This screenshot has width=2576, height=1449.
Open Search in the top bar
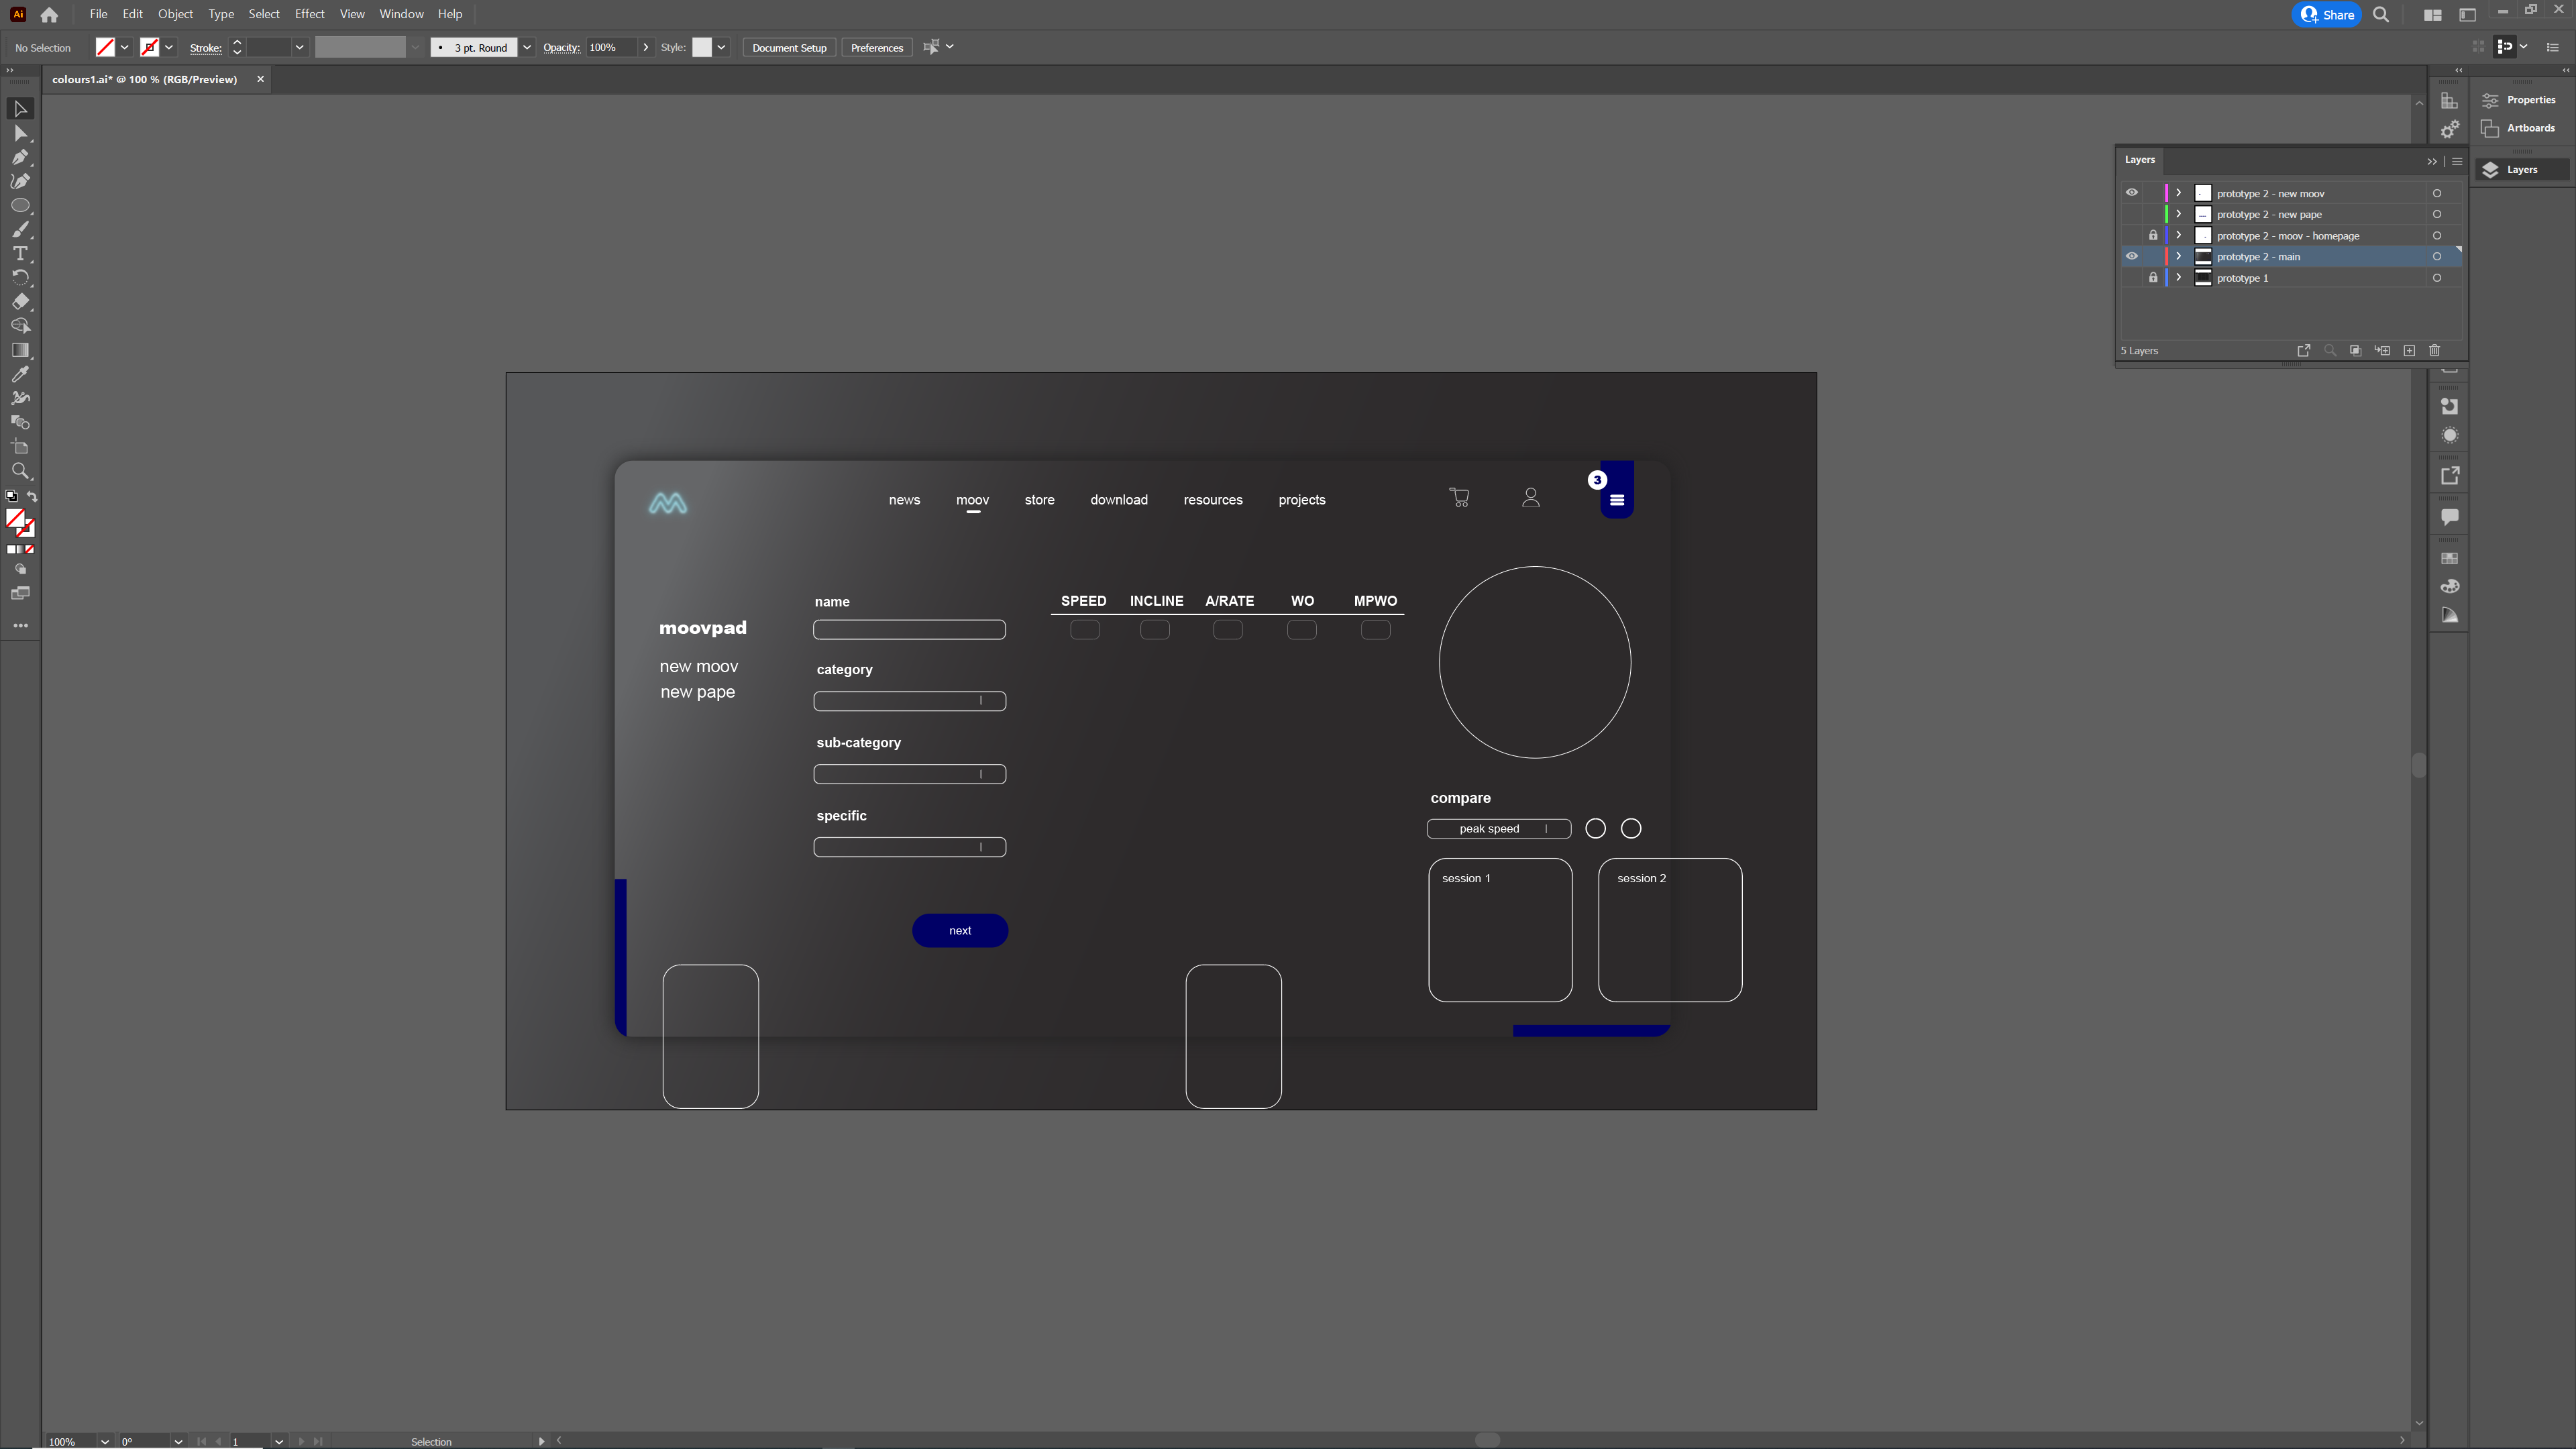pyautogui.click(x=2381, y=15)
